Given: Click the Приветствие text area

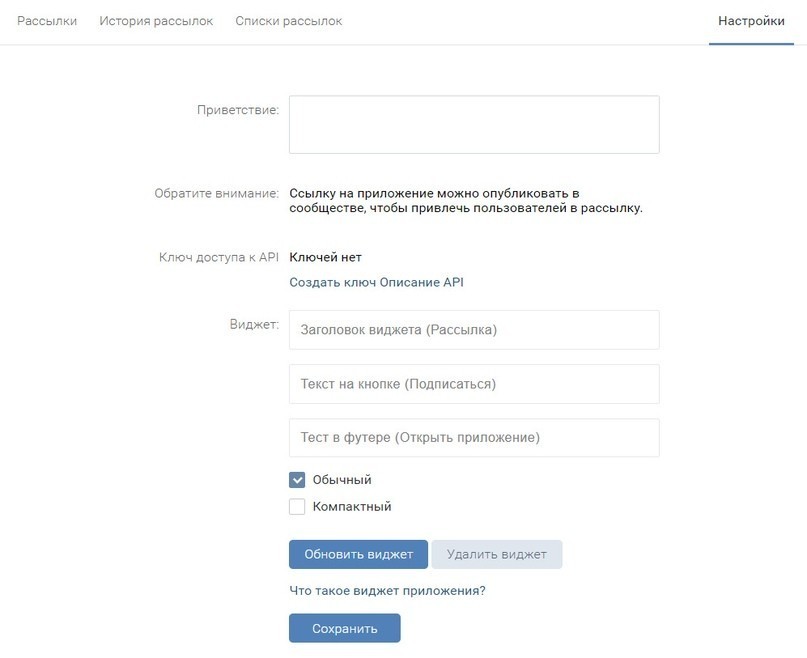Looking at the screenshot, I should tap(474, 125).
